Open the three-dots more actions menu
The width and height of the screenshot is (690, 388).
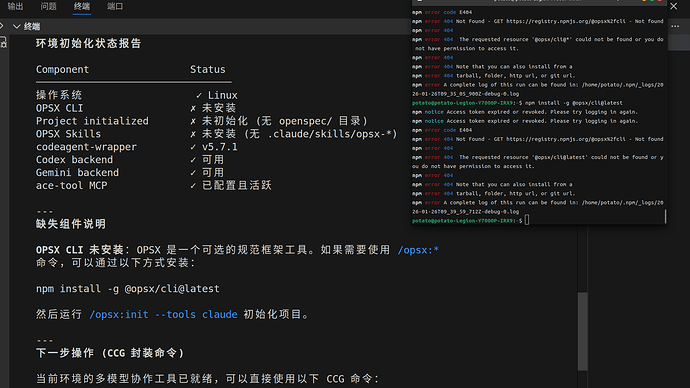point(675,26)
